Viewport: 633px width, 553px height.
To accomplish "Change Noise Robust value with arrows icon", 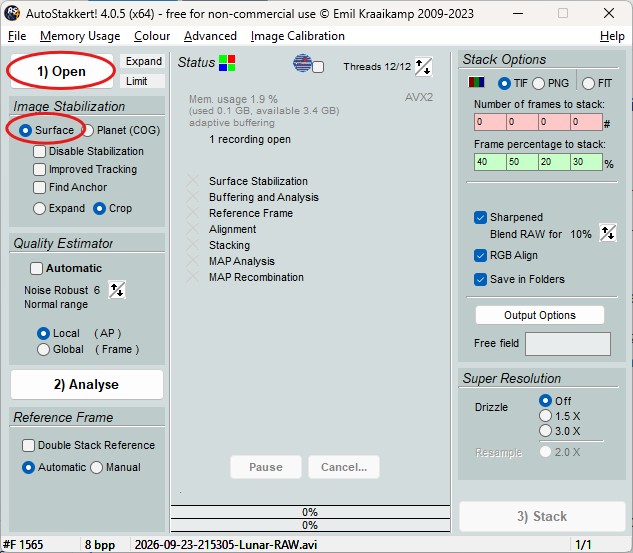I will [x=117, y=290].
